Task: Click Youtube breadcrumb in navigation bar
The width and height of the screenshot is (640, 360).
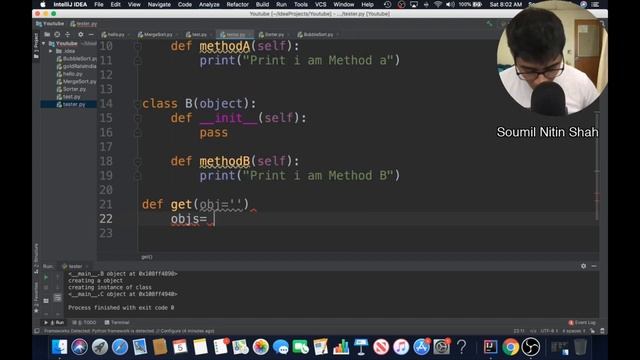Action: click(51, 24)
